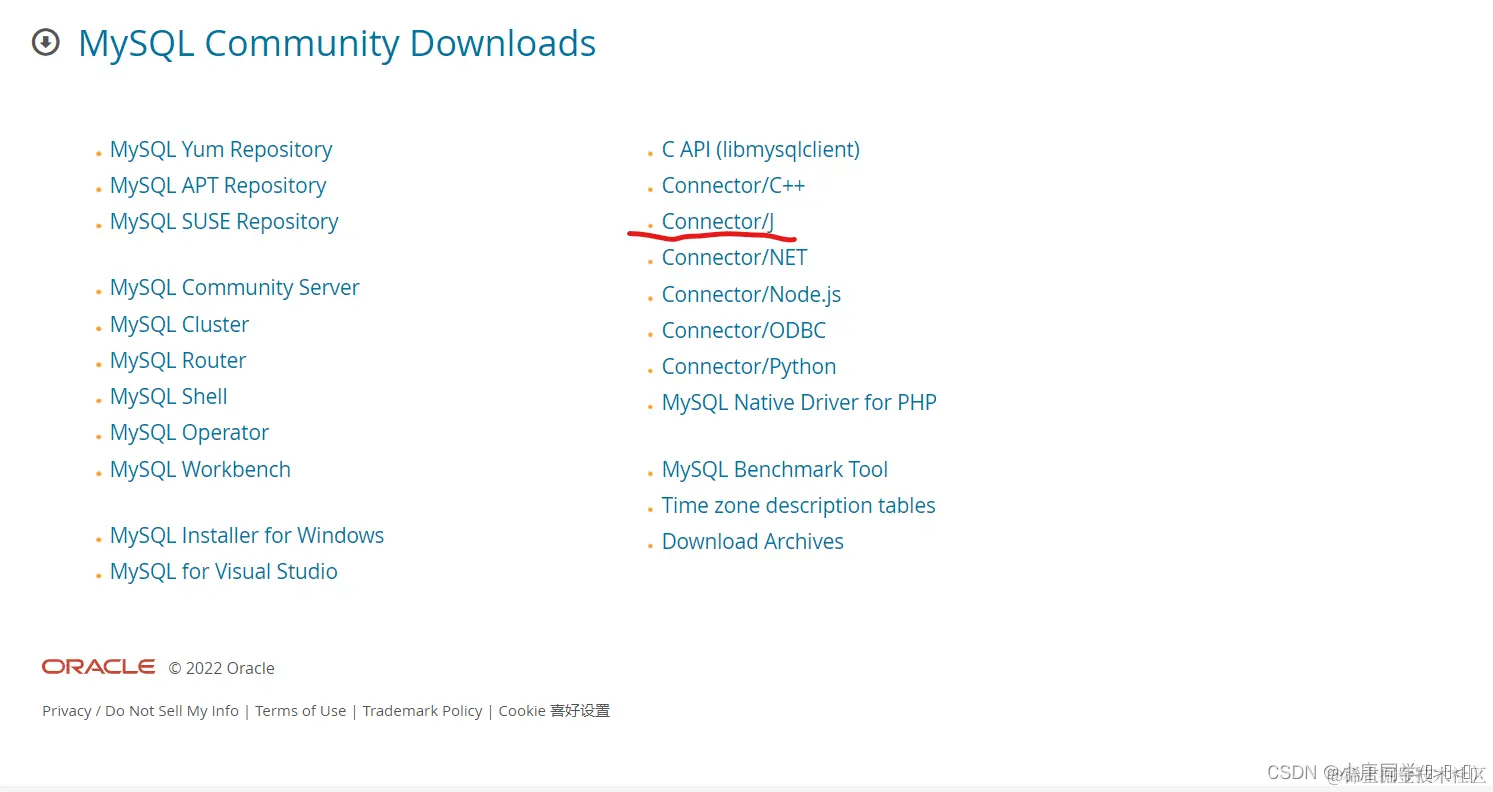The height and width of the screenshot is (792, 1493).
Task: Go to Connector/NET downloads
Action: 735,257
